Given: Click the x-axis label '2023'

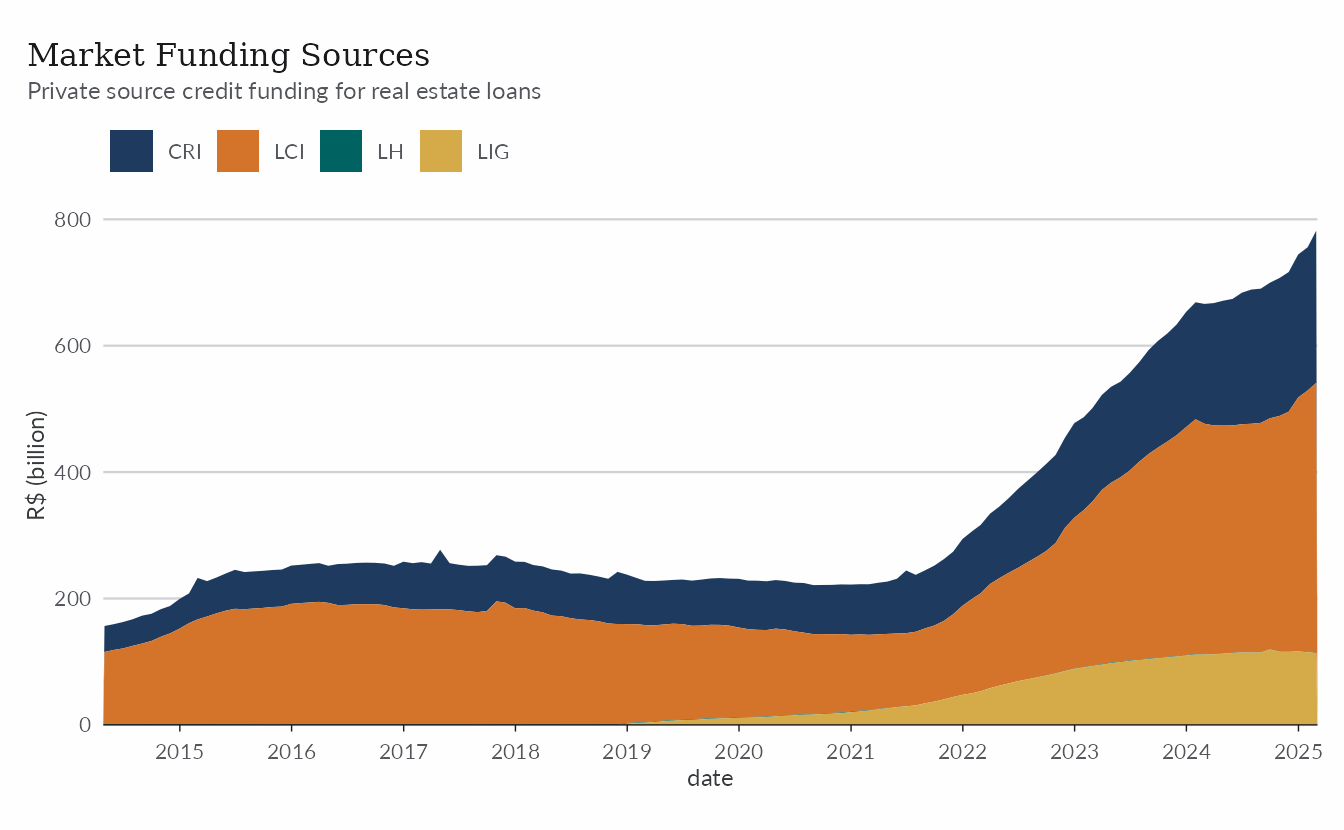Looking at the screenshot, I should 1075,751.
